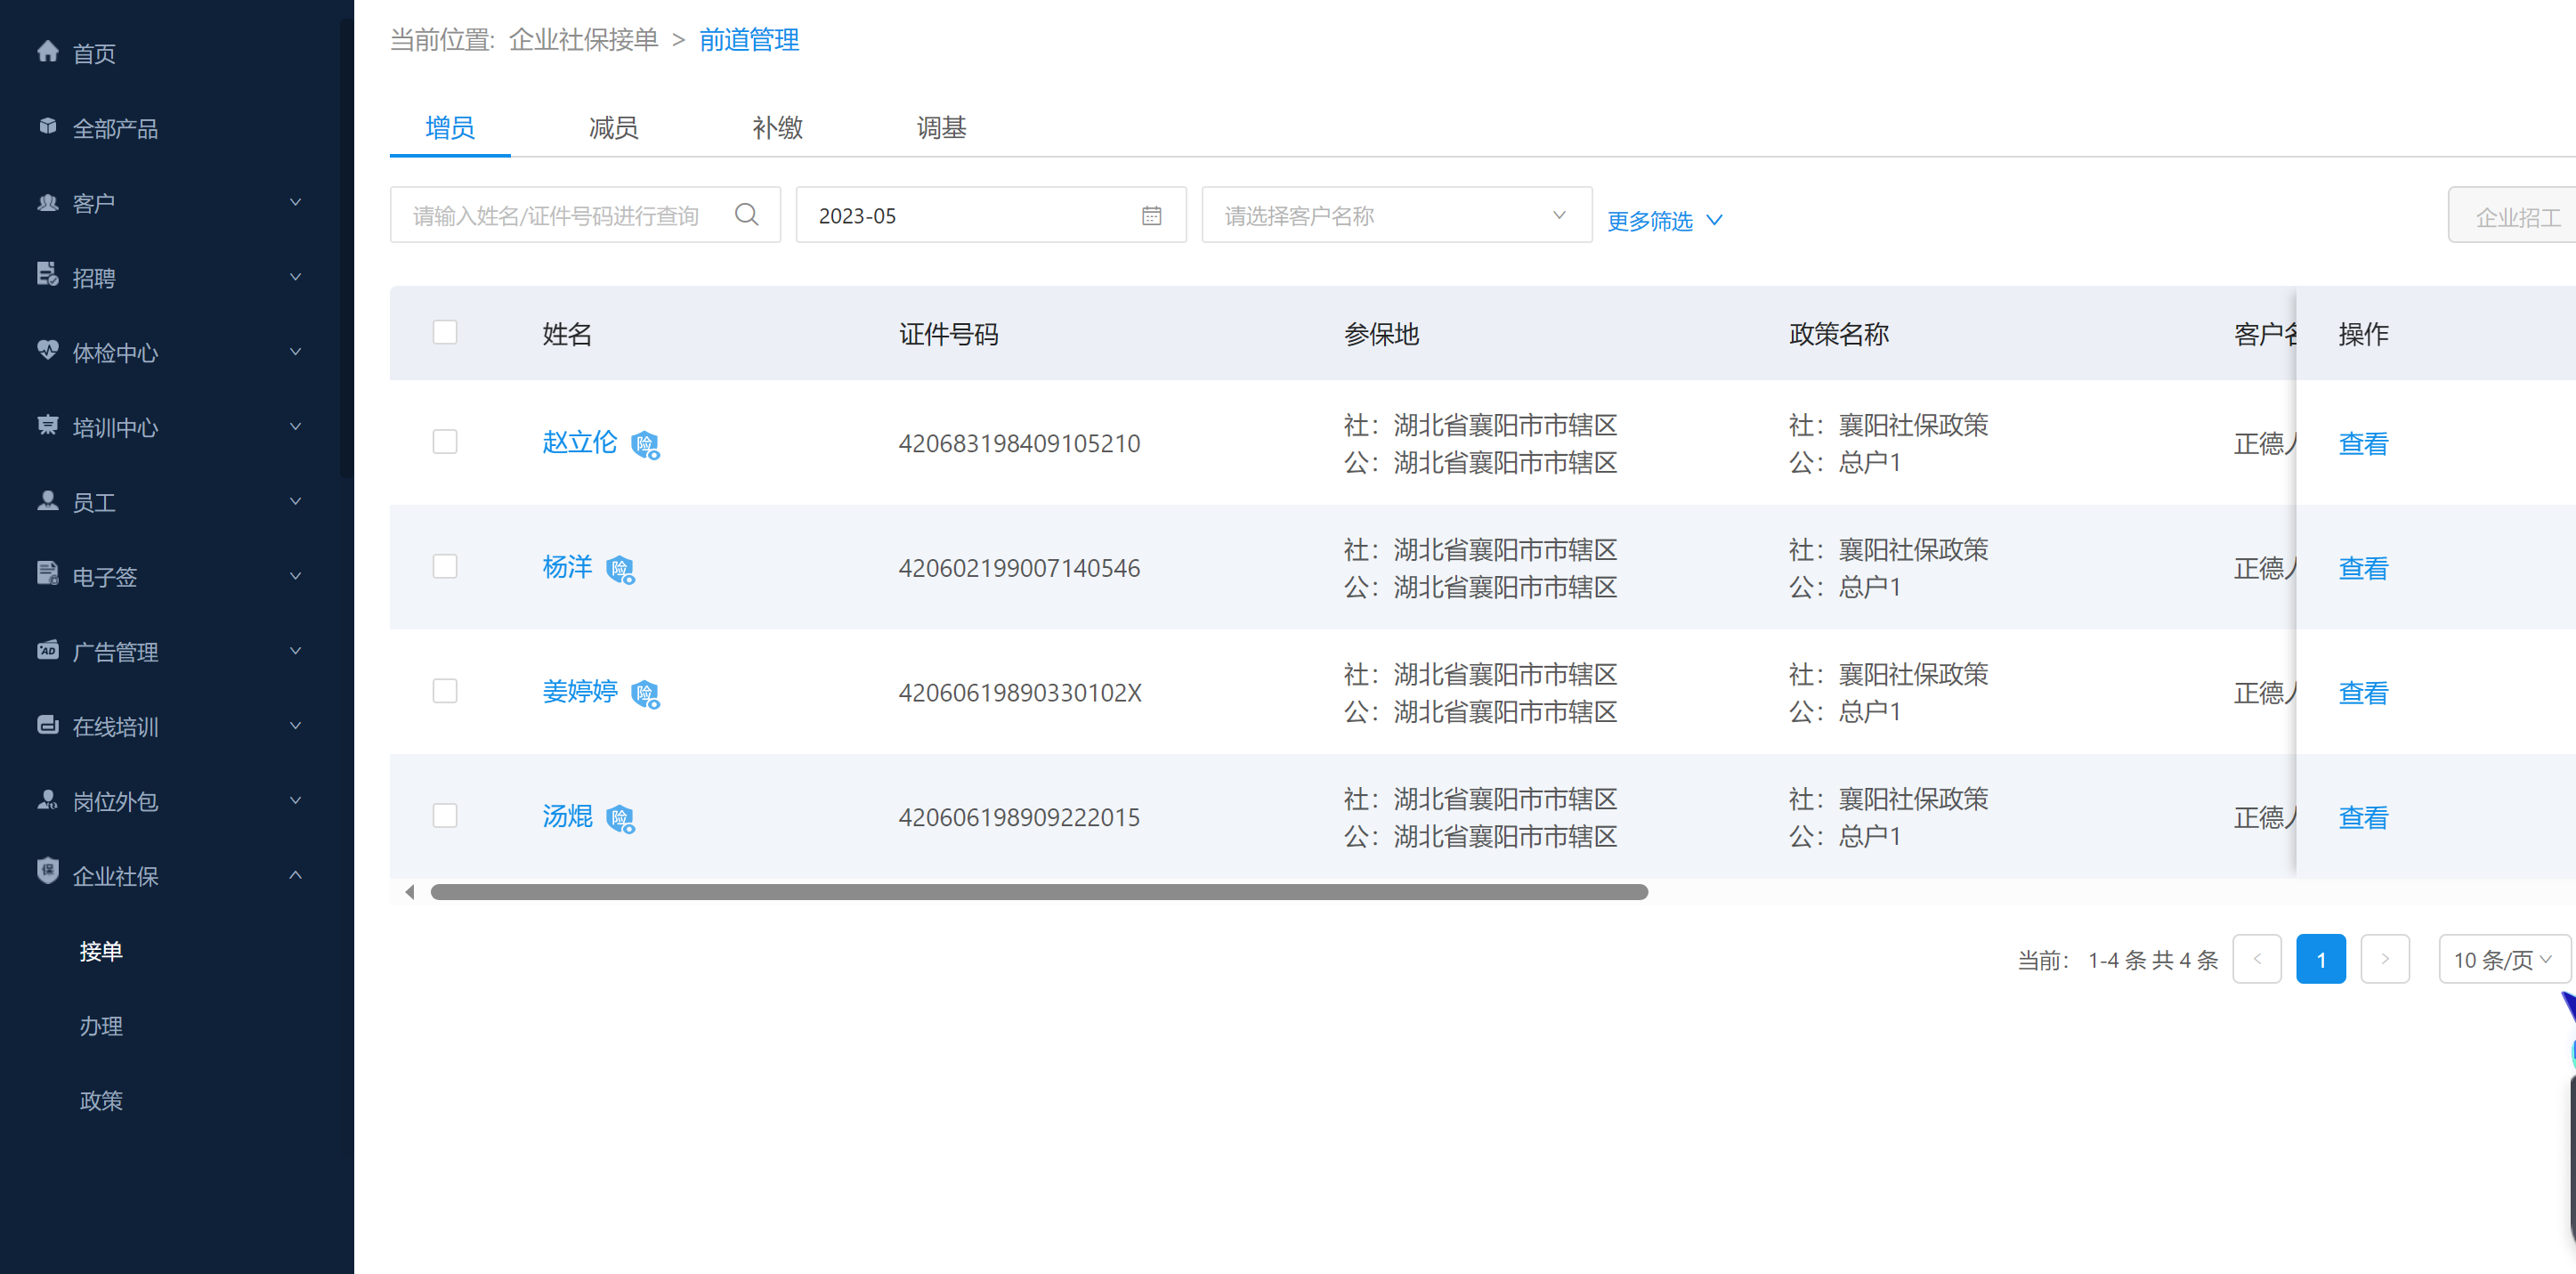
Task: Click the AD icon for 广告管理
Action: (x=47, y=650)
